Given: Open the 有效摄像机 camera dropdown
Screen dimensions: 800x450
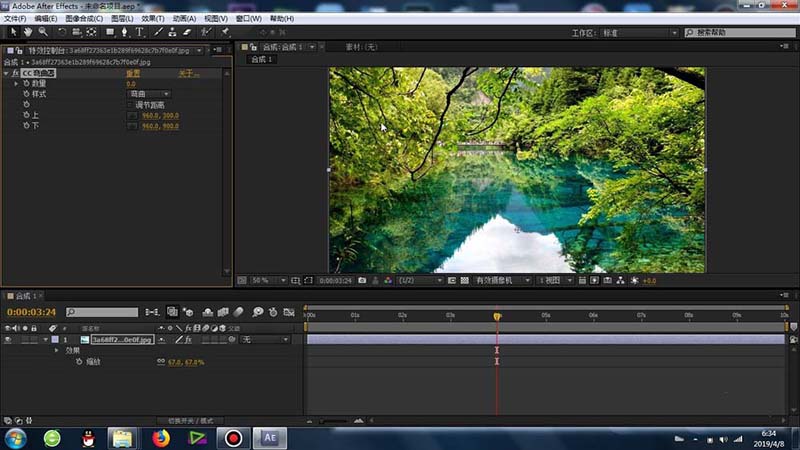Looking at the screenshot, I should [x=503, y=281].
